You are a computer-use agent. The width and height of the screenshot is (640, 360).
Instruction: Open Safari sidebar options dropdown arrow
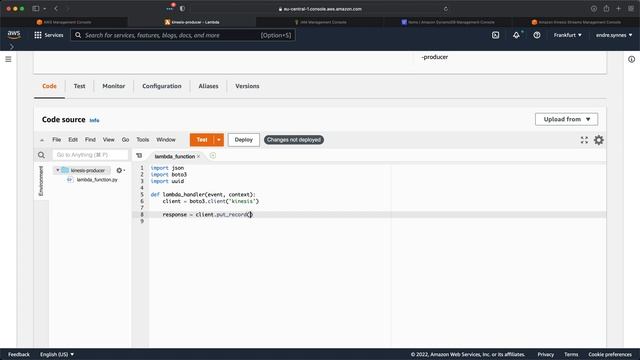(x=44, y=9)
